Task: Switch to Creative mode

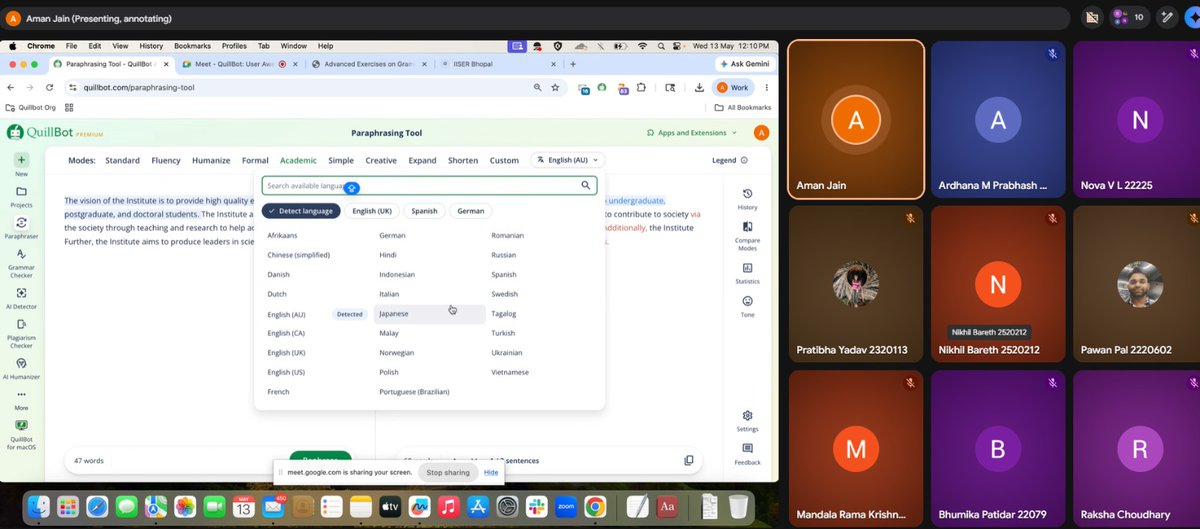Action: 381,160
